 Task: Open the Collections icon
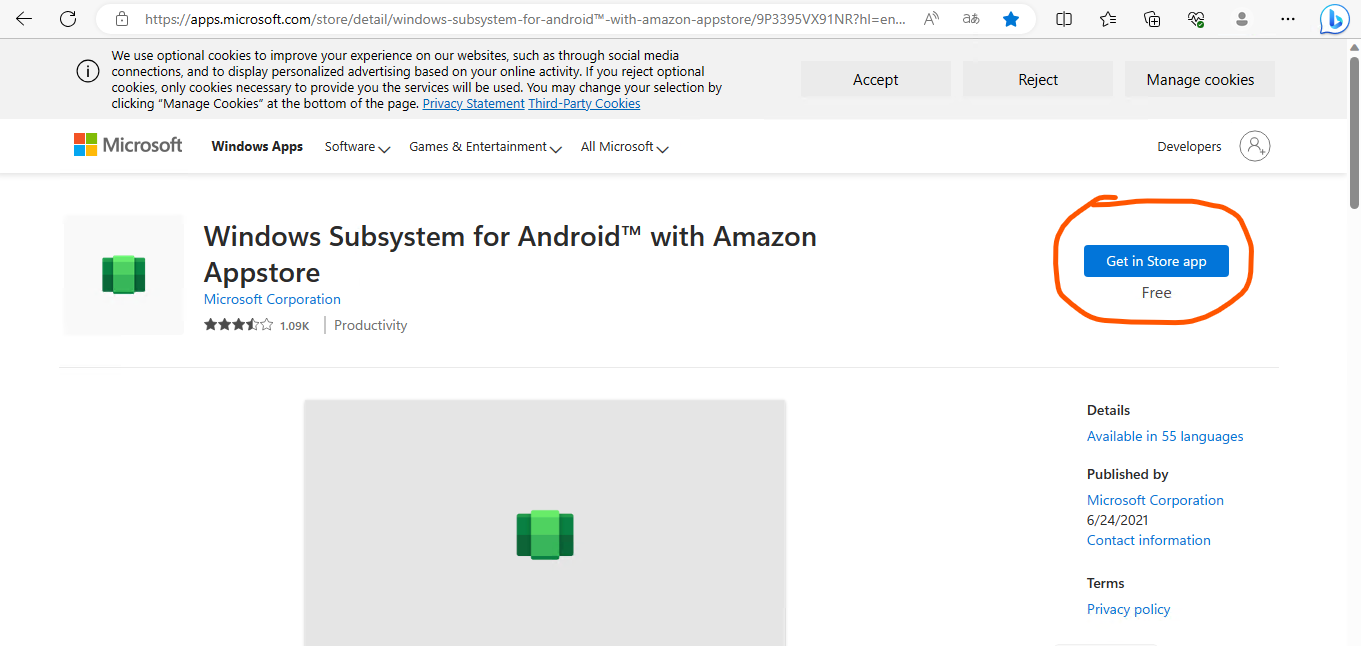coord(1152,19)
